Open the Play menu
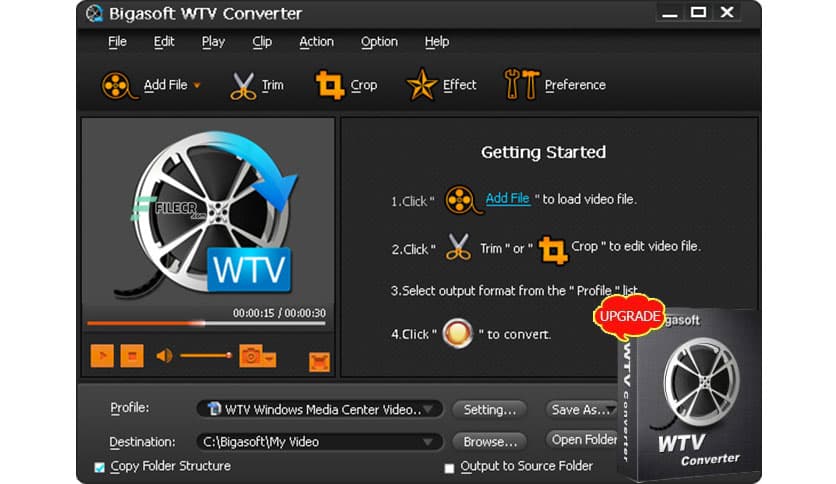Image resolution: width=836 pixels, height=484 pixels. click(213, 42)
